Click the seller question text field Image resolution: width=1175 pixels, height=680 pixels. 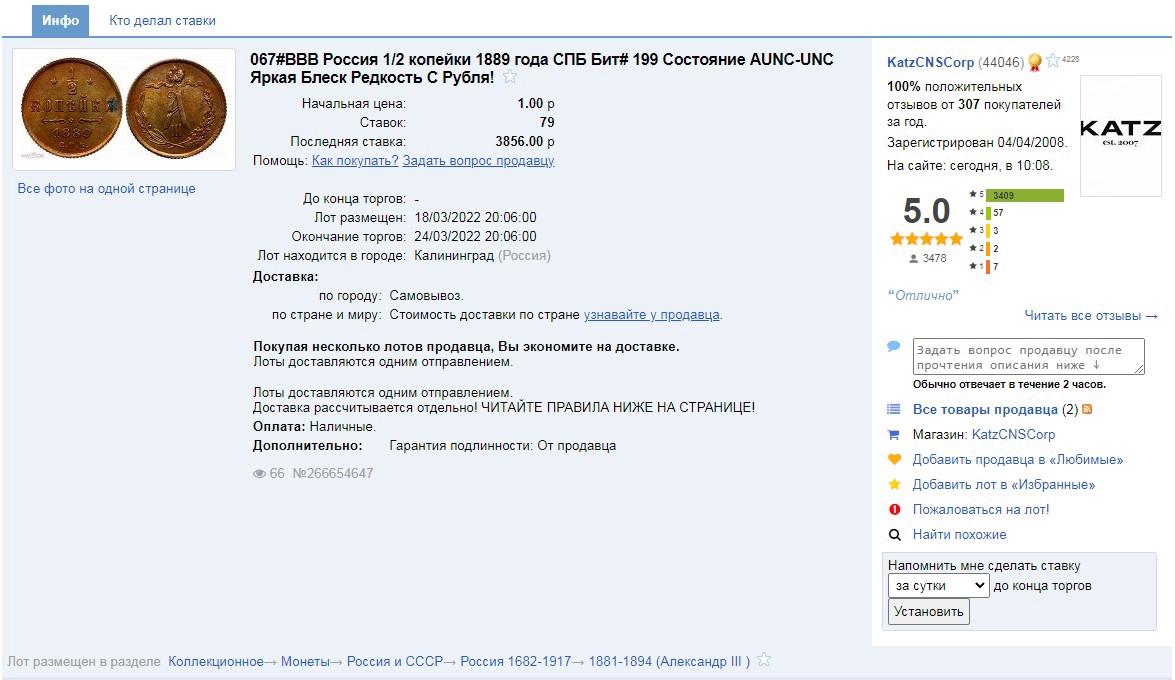click(x=1028, y=357)
